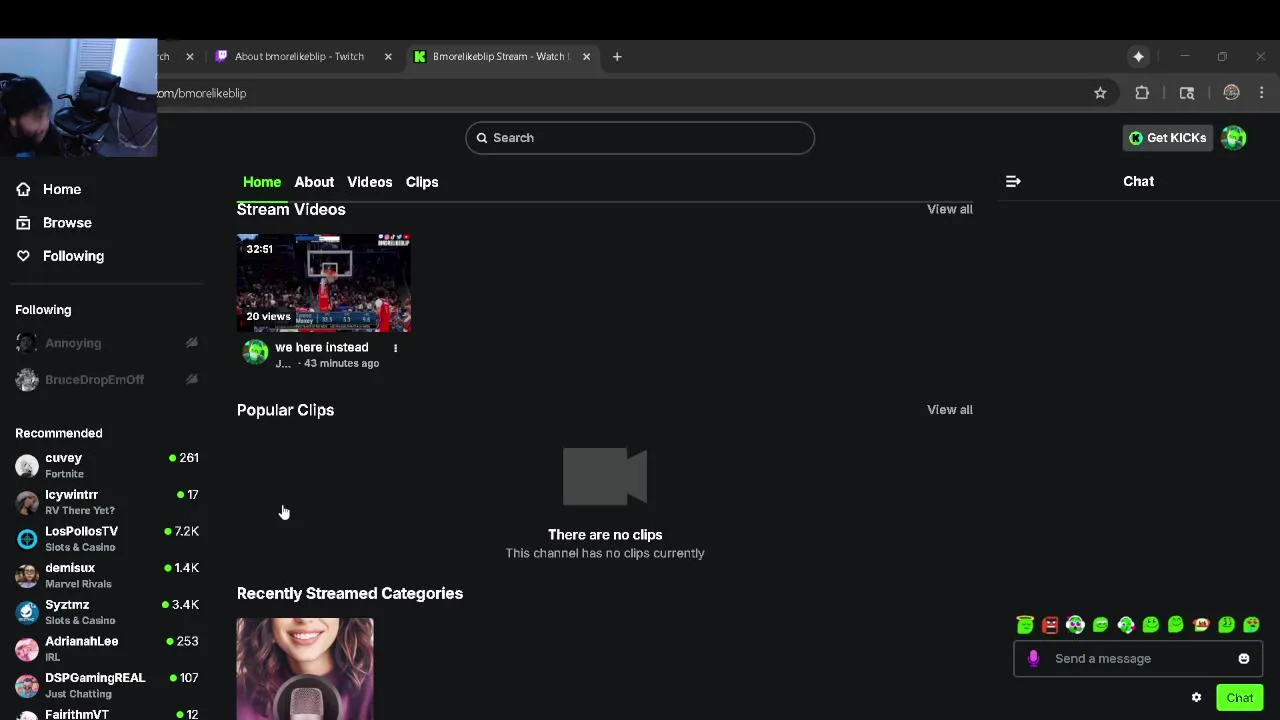Open the Browse icon in the sidebar
The height and width of the screenshot is (720, 1280).
(x=23, y=223)
